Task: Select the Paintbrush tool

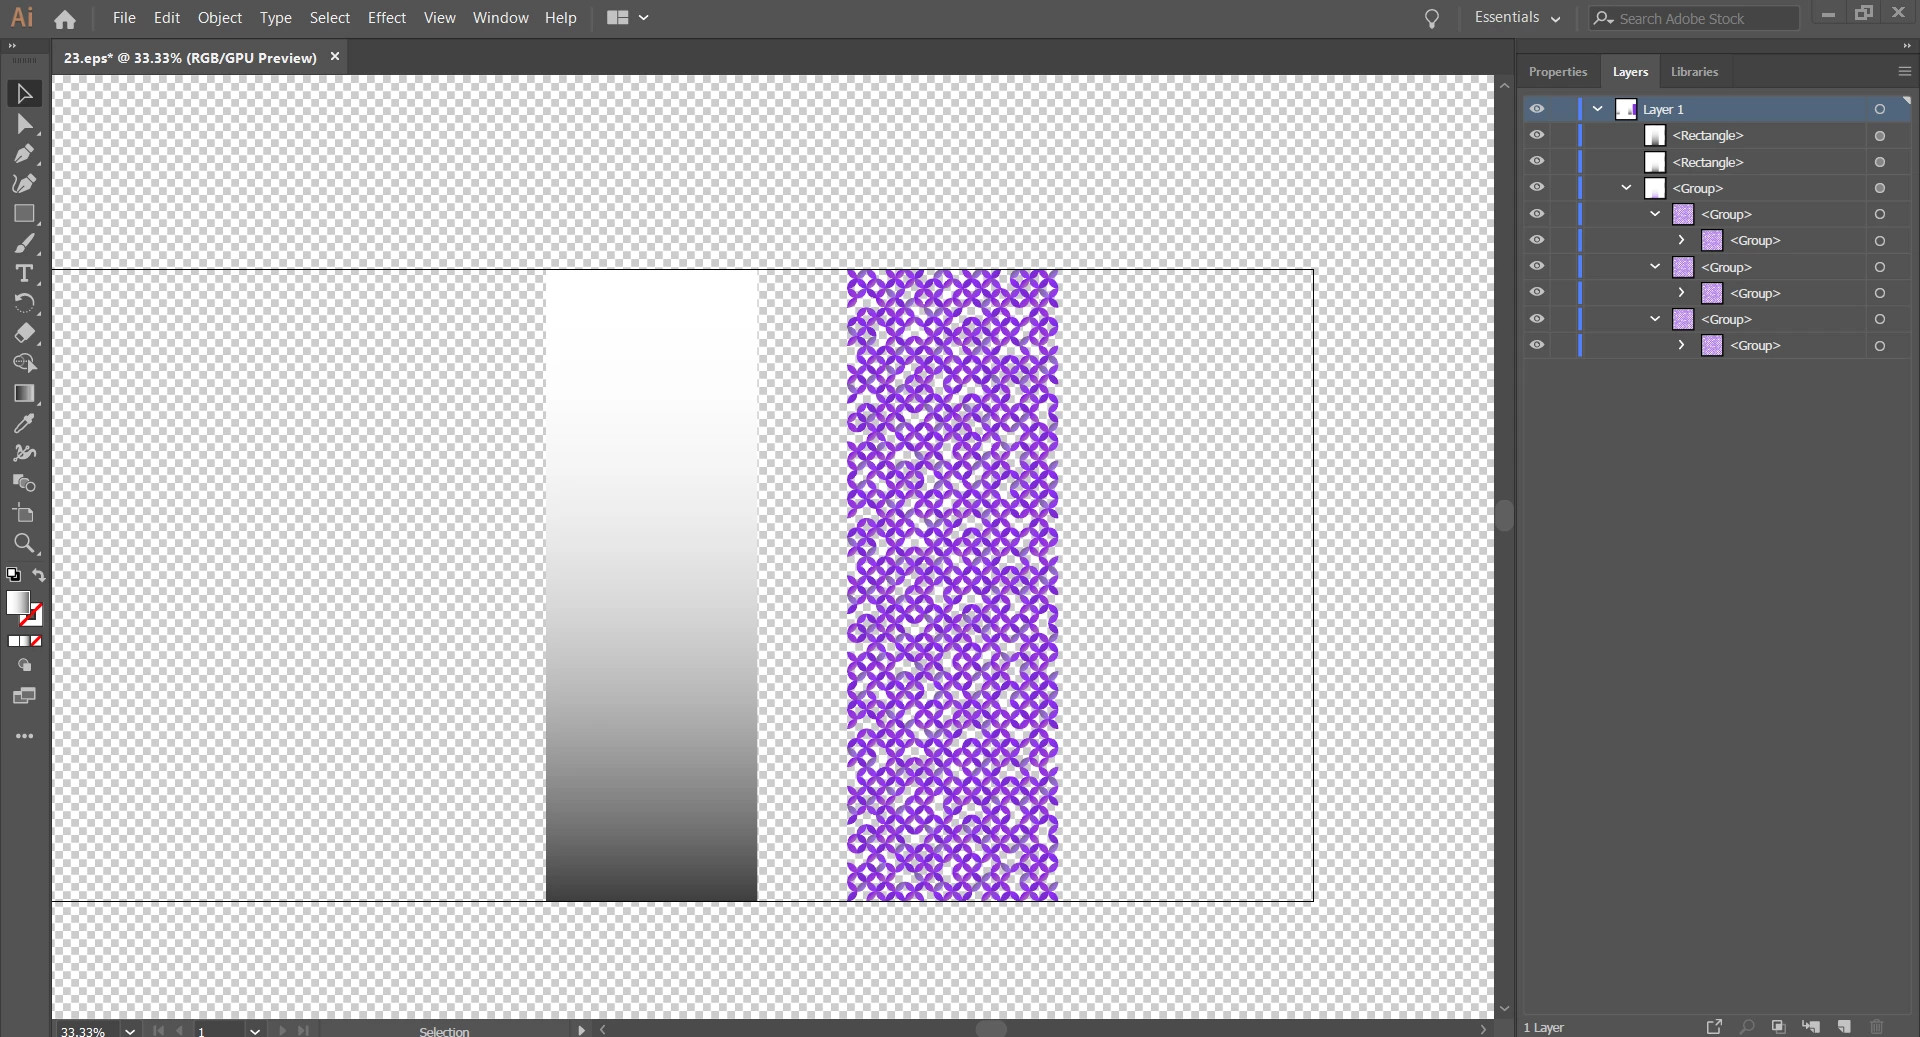Action: coord(24,244)
